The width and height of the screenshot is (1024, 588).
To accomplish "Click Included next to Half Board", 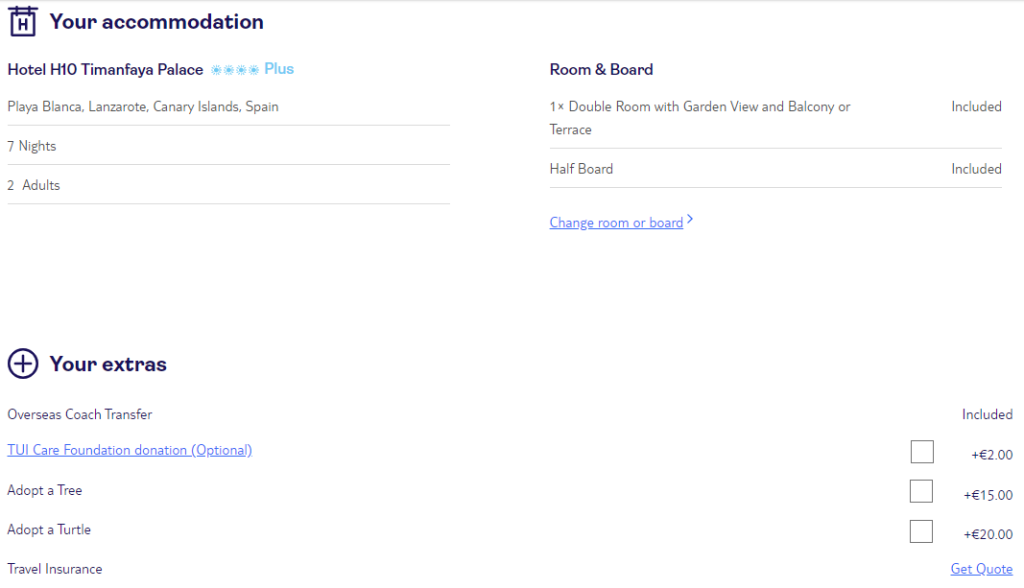I will point(976,169).
